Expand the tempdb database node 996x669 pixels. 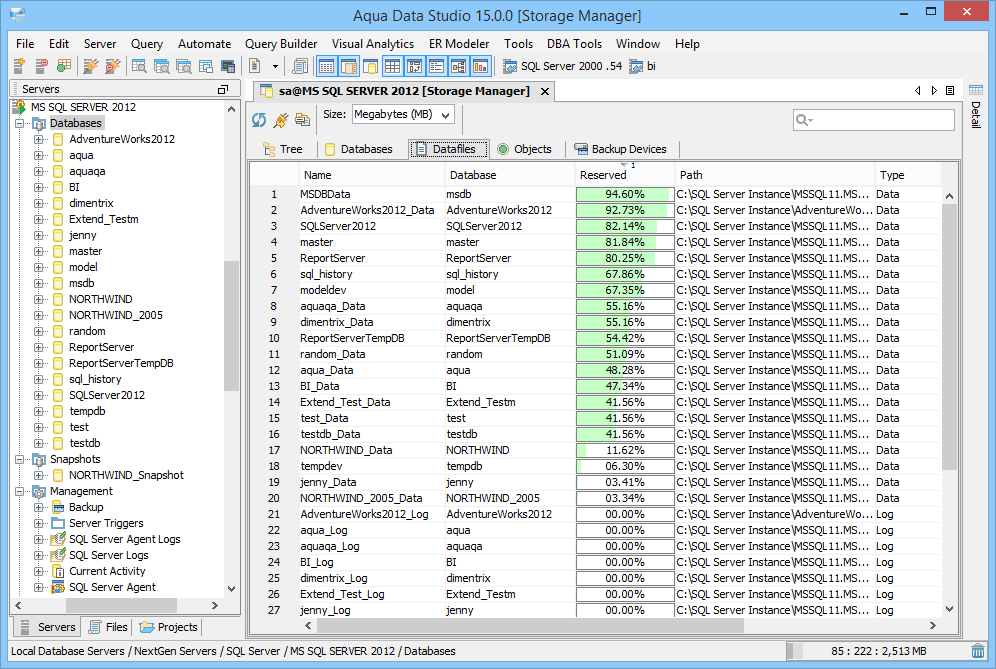39,411
